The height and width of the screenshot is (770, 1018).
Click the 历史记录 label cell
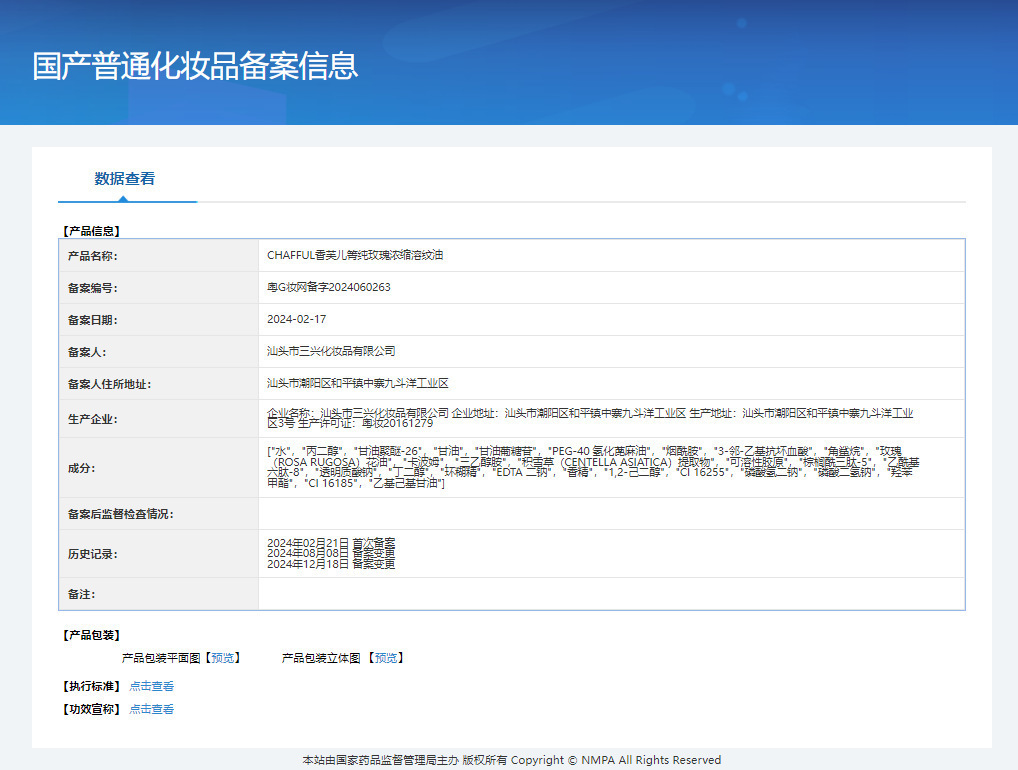click(158, 554)
